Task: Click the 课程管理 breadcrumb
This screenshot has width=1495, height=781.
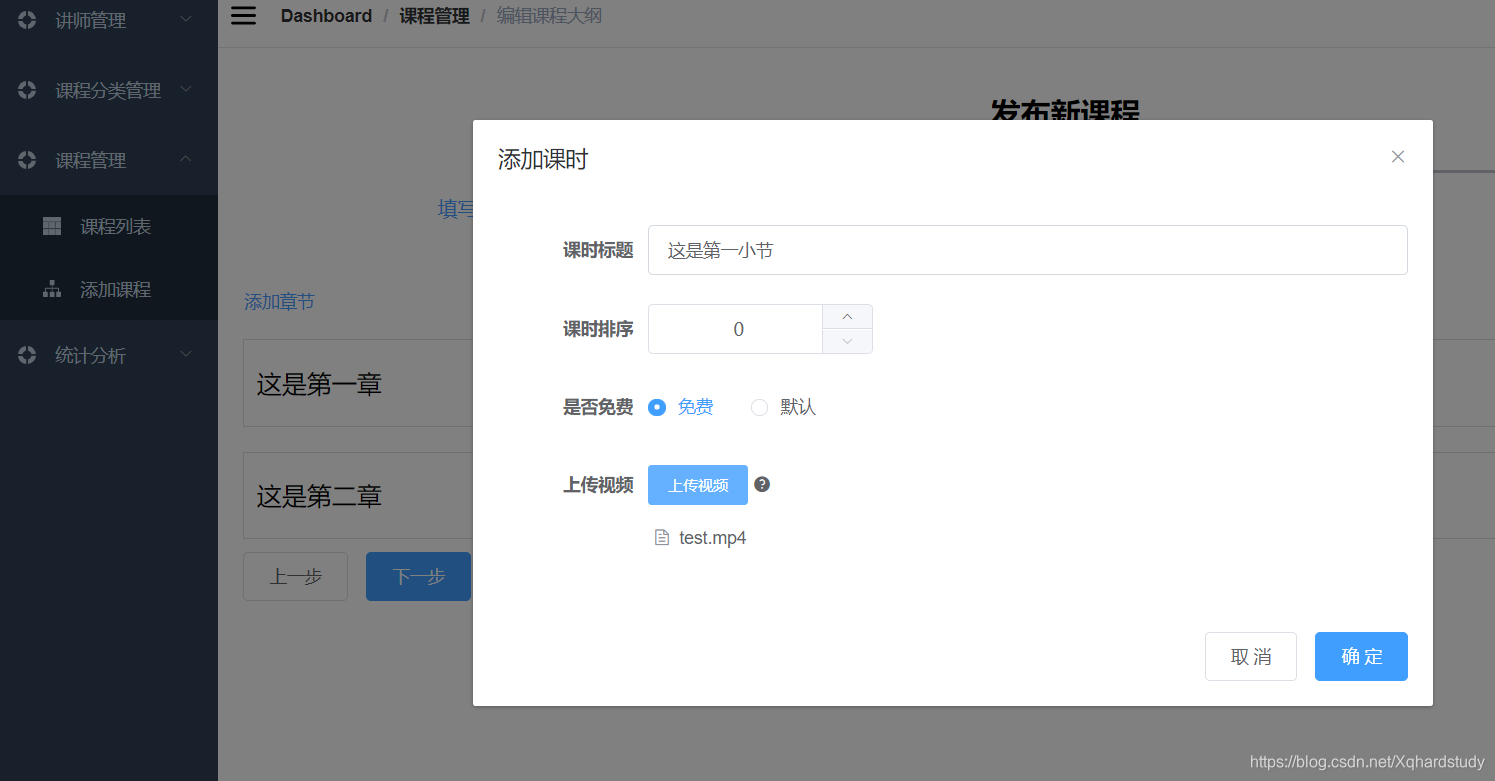Action: point(434,16)
